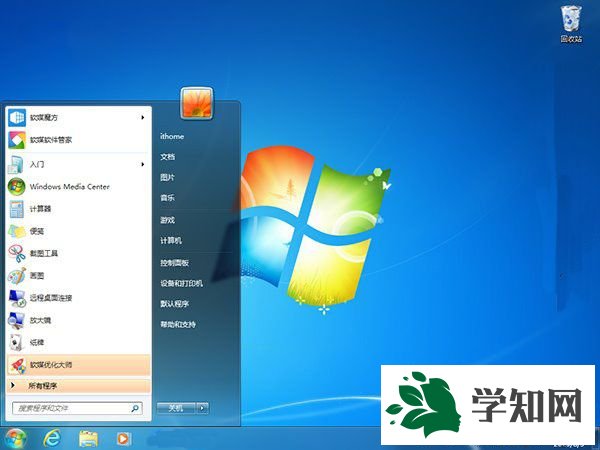Open 默认程序 default programs
Viewport: 600px width, 450px height.
[174, 304]
